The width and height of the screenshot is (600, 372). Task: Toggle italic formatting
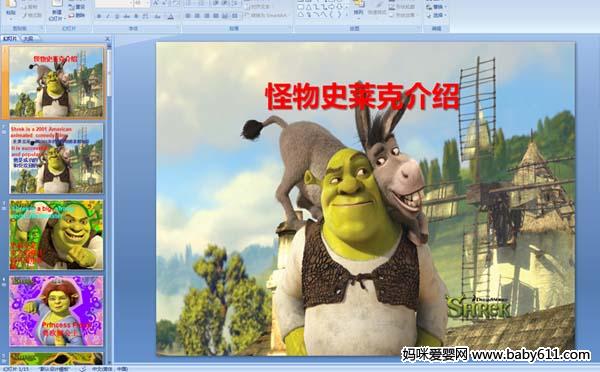pos(108,16)
